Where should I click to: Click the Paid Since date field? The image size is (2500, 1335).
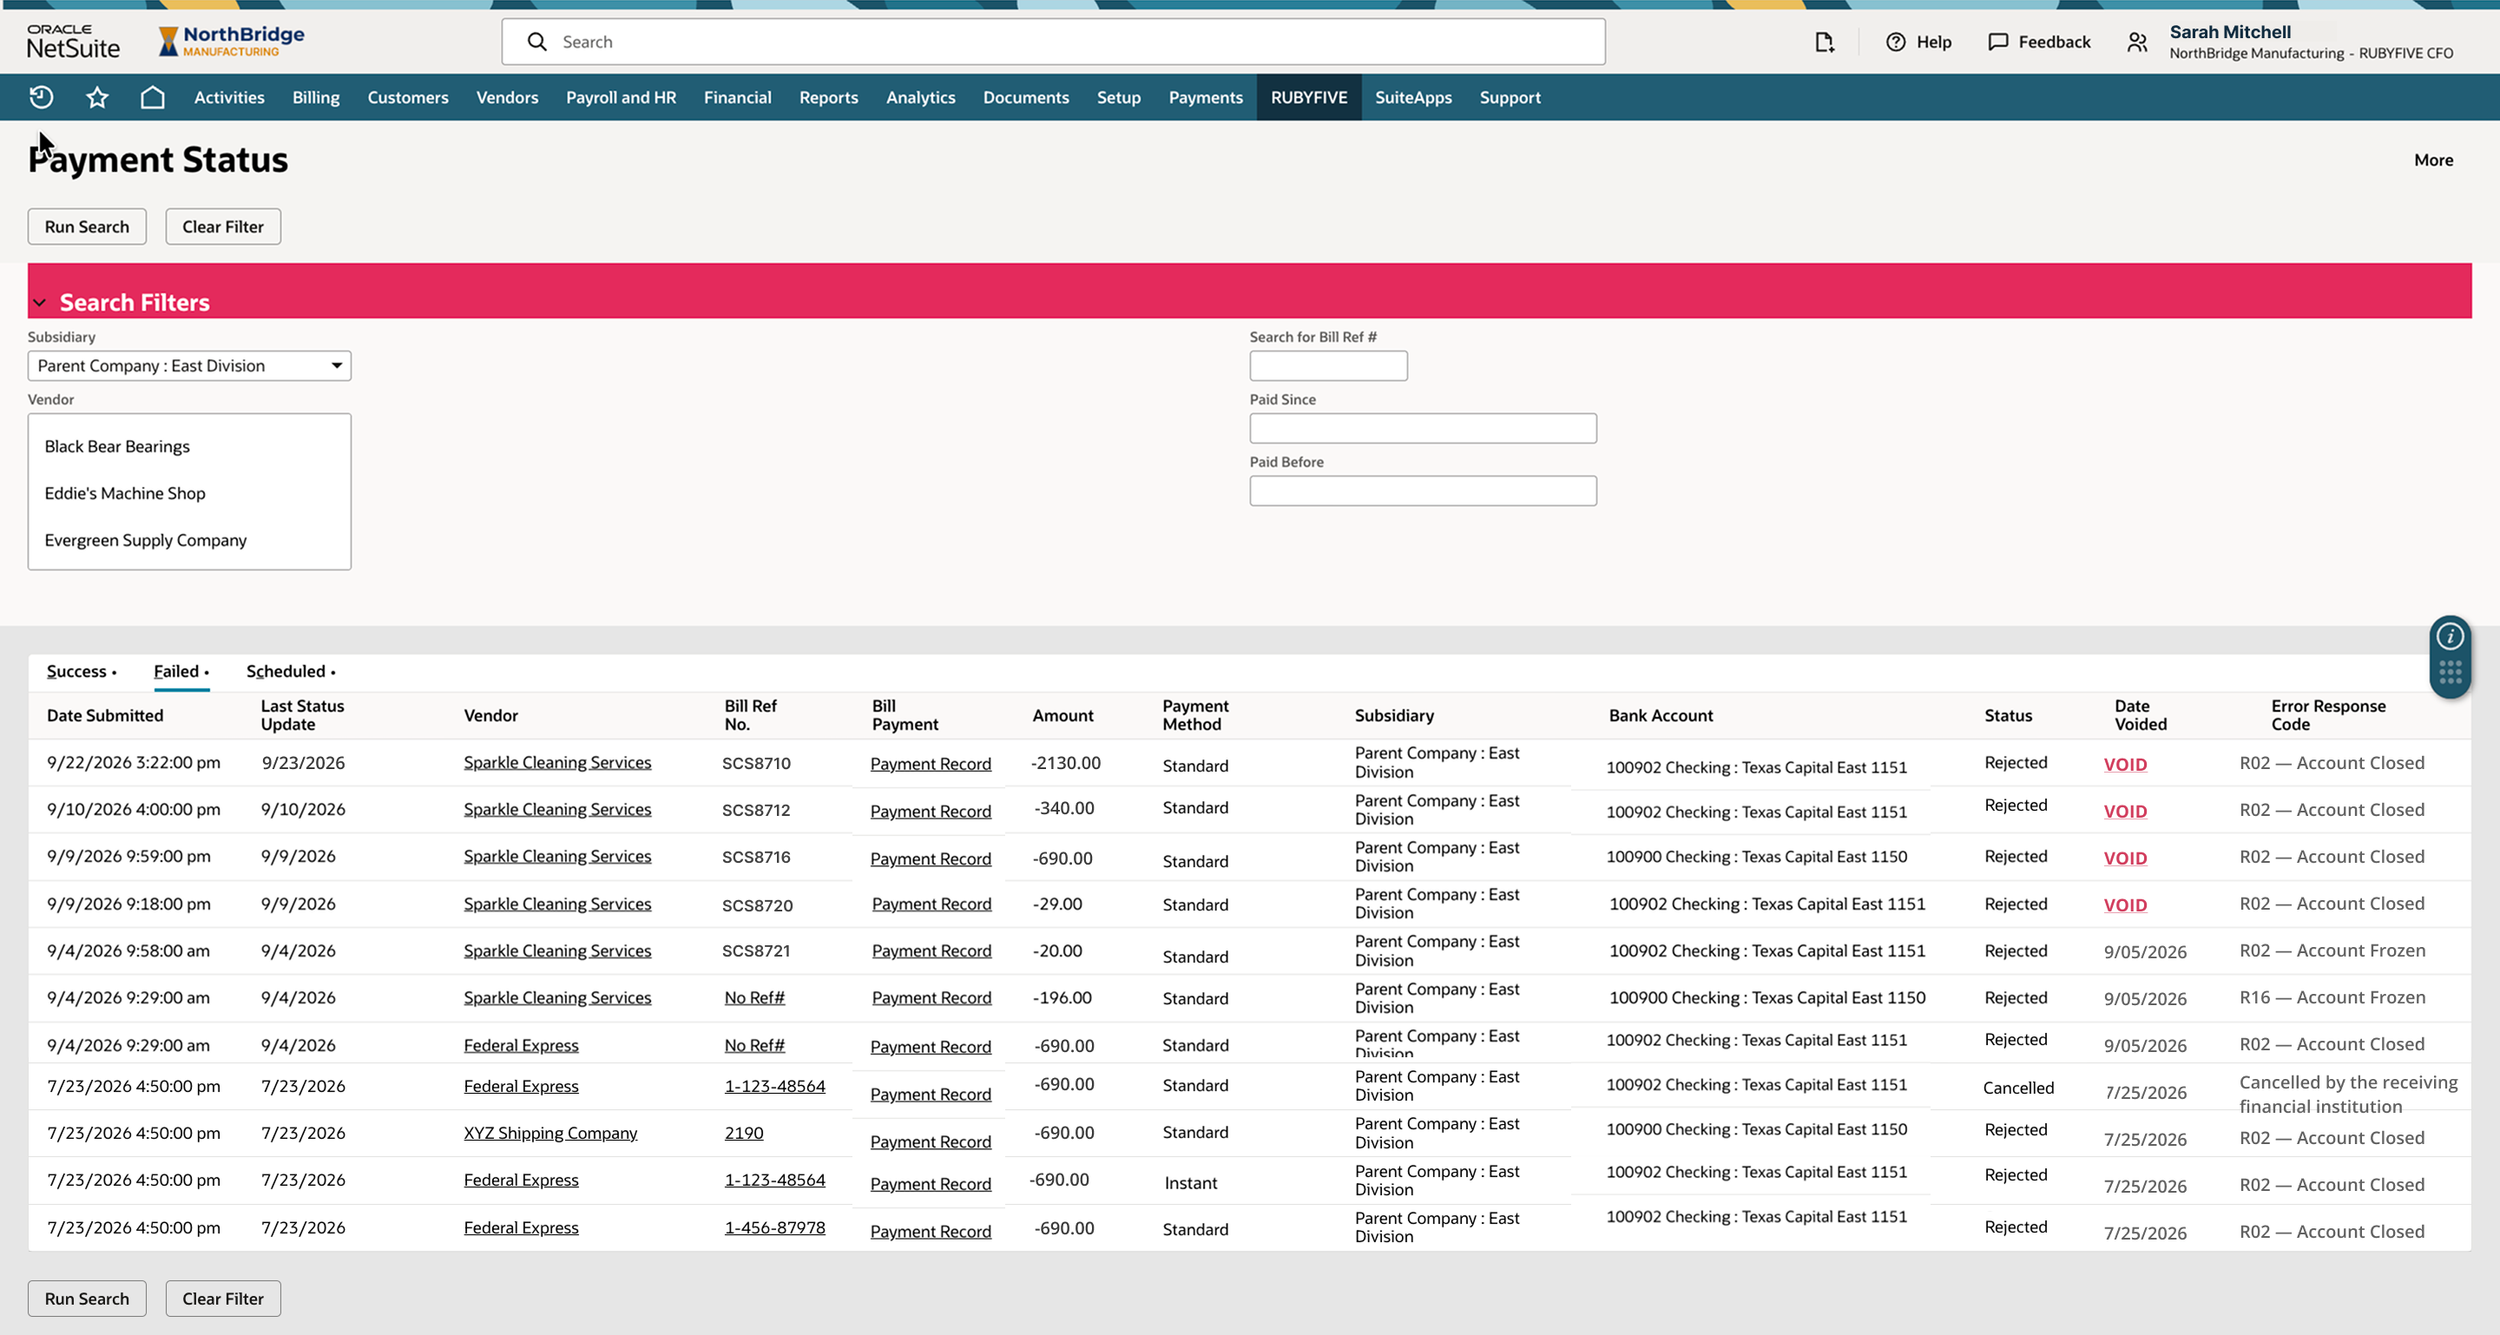(x=1422, y=429)
